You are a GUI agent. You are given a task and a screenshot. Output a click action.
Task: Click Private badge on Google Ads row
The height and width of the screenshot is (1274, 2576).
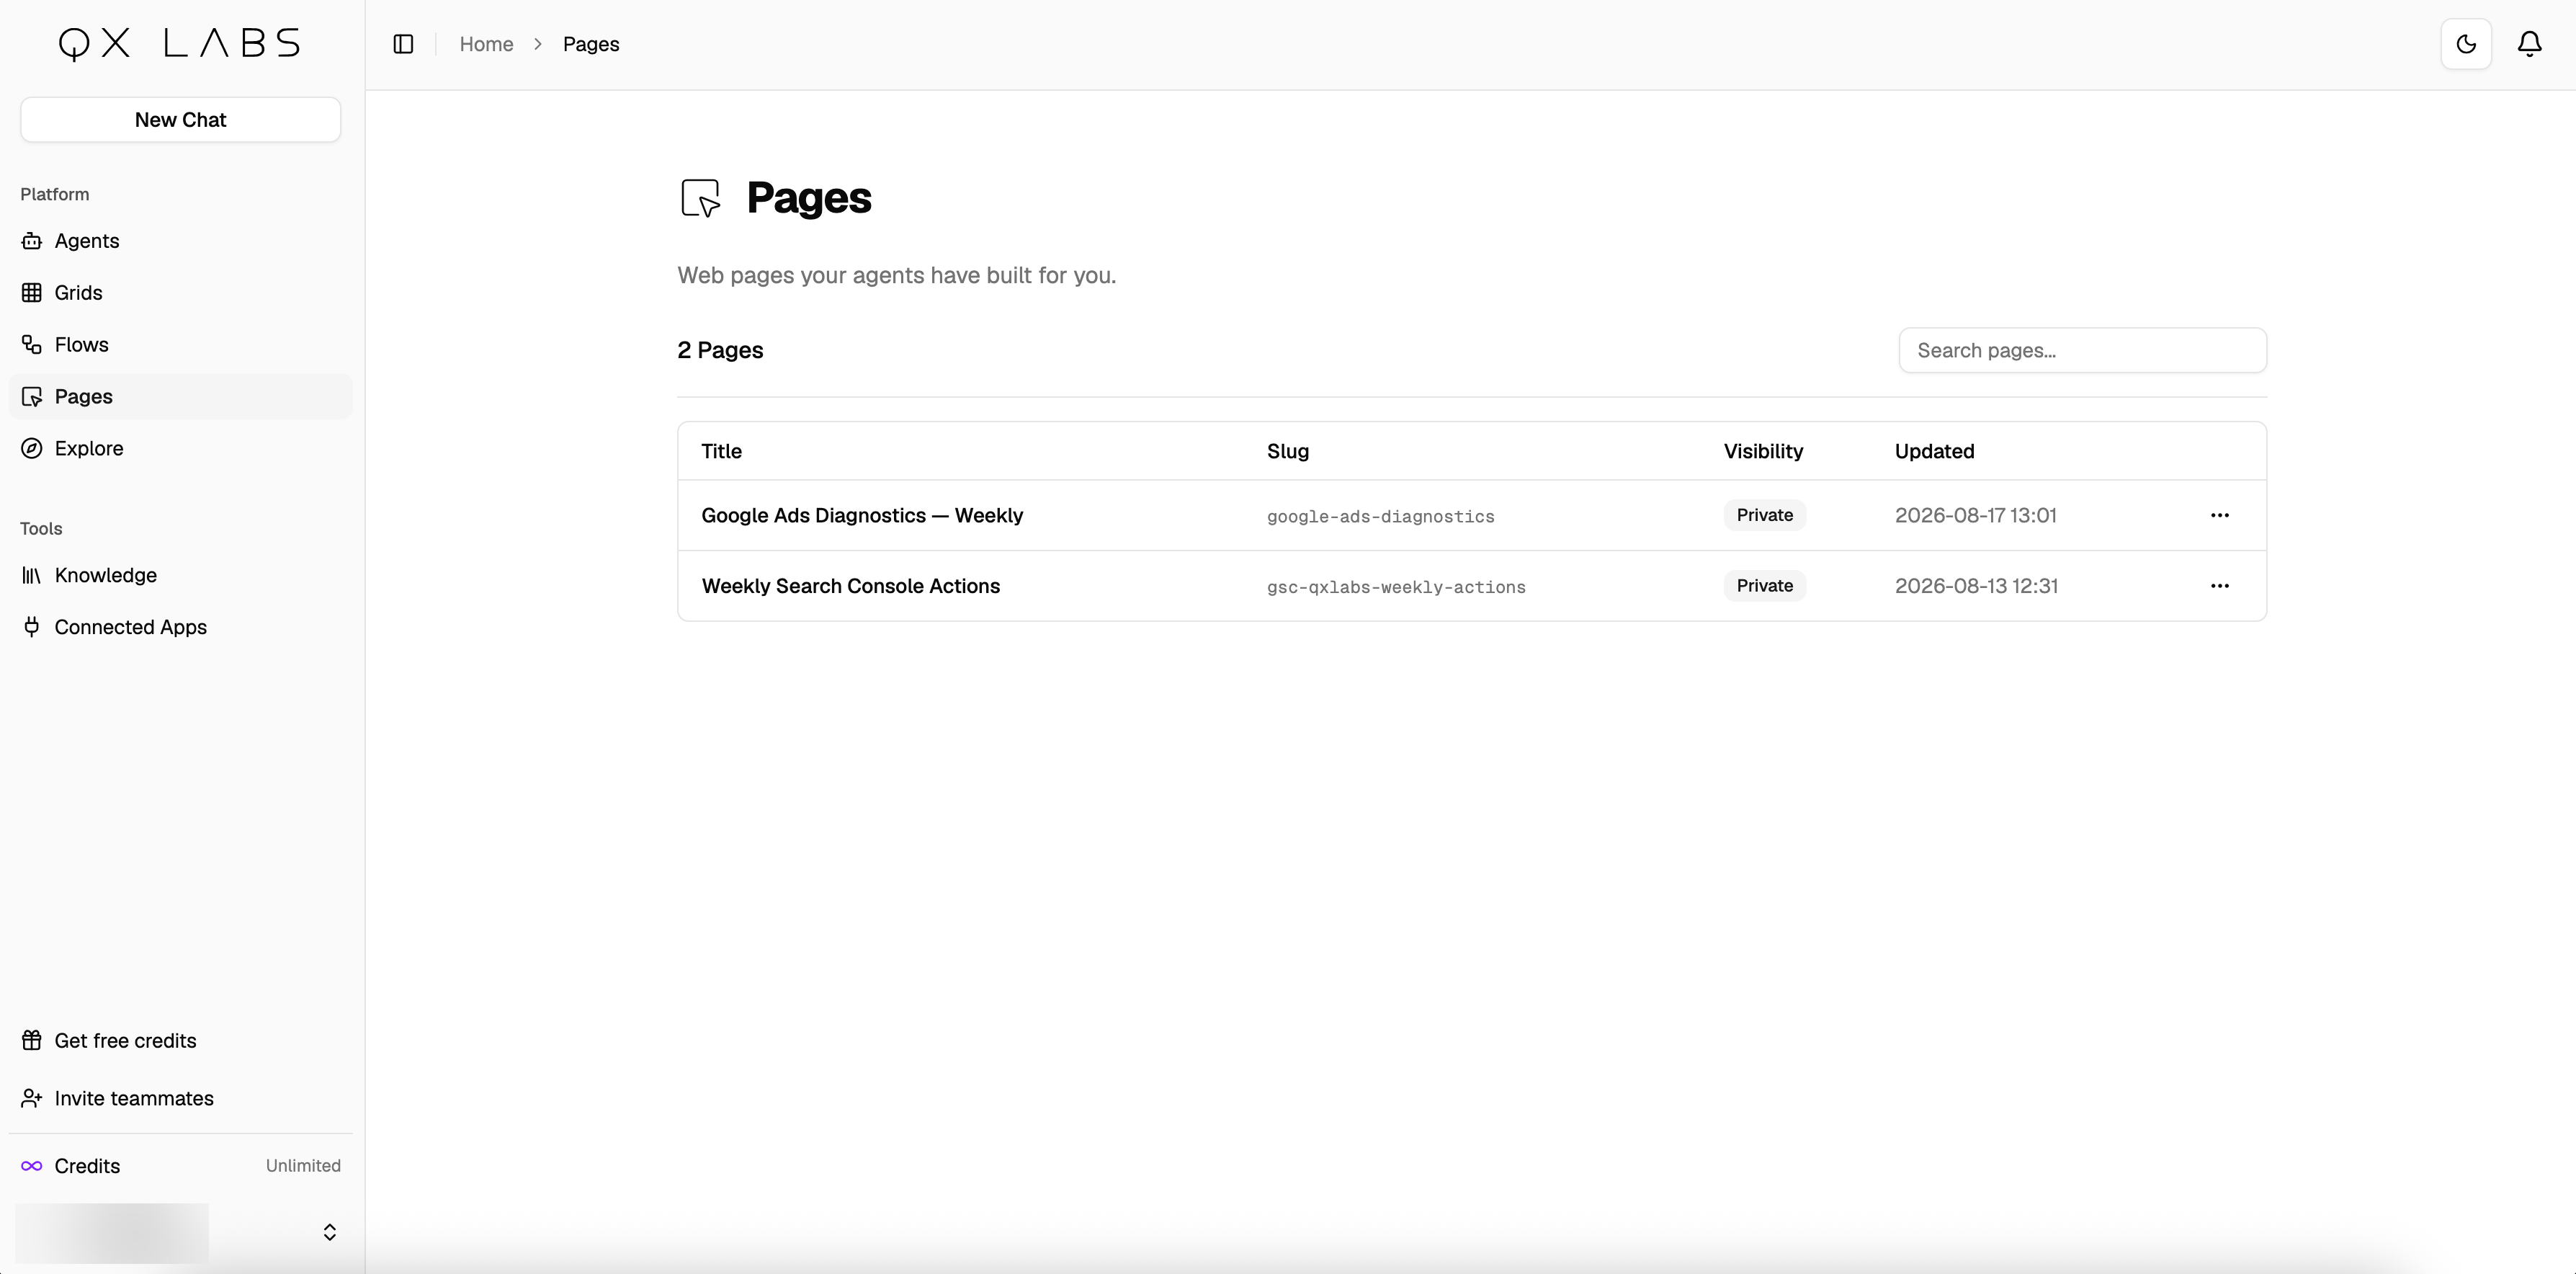click(1764, 515)
